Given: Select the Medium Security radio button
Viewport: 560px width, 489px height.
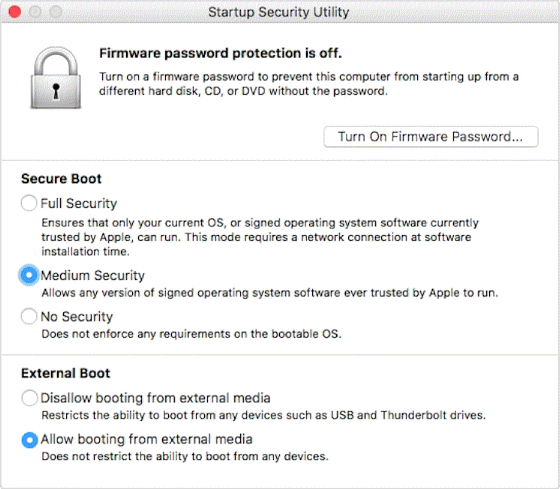Looking at the screenshot, I should [29, 275].
